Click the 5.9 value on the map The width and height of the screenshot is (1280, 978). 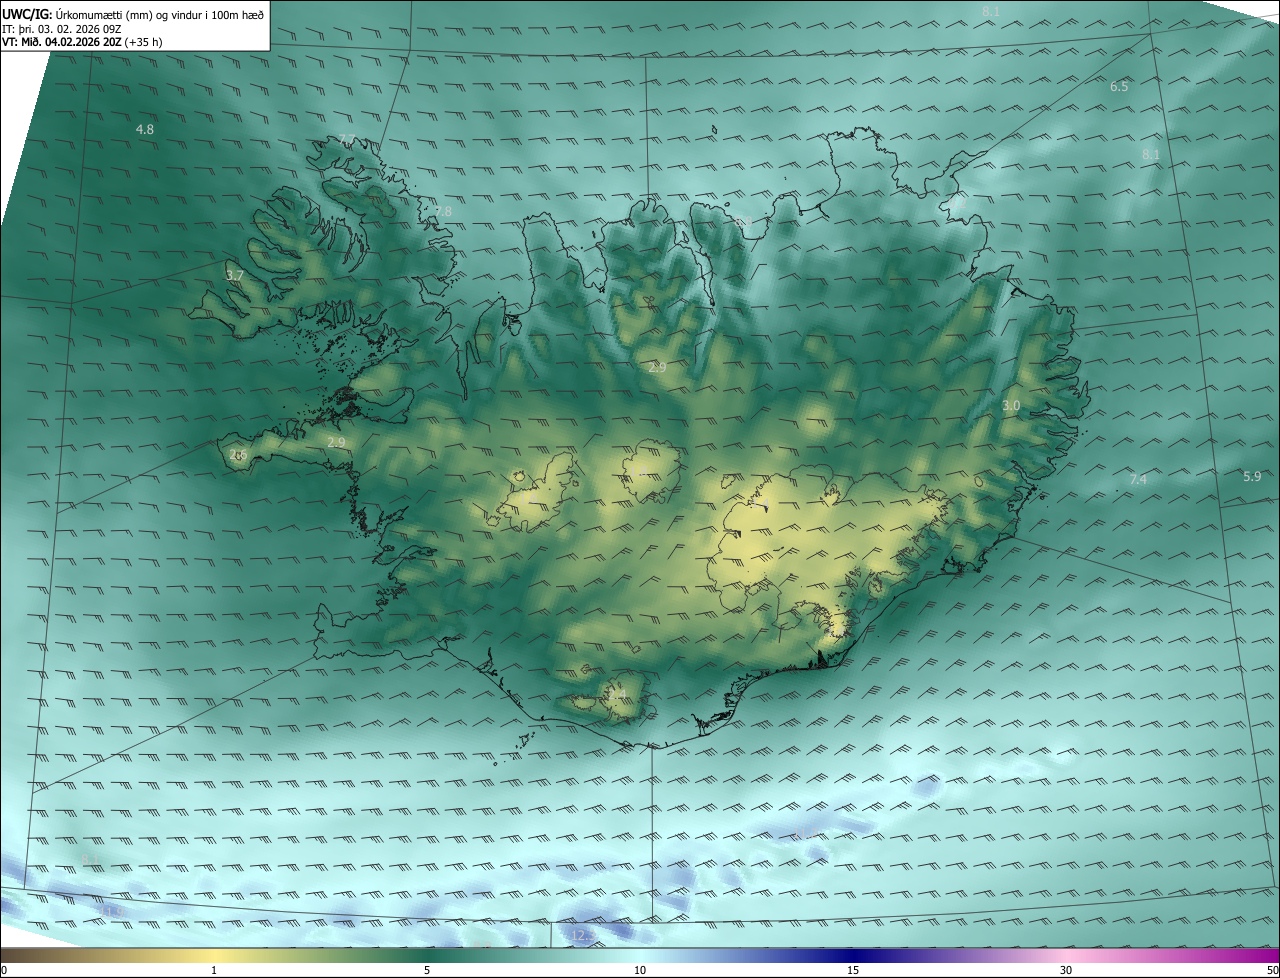(1252, 477)
